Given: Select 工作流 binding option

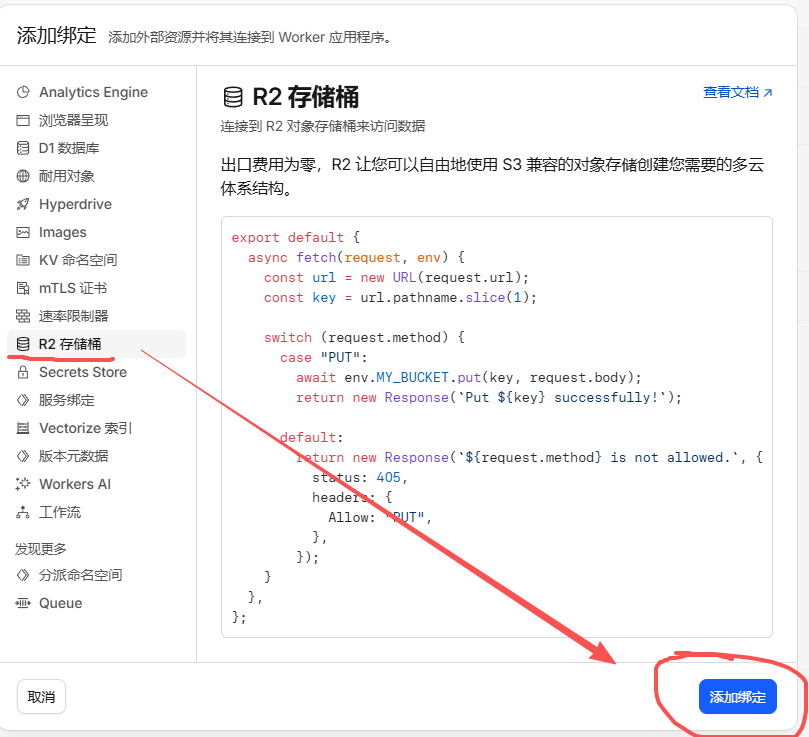Looking at the screenshot, I should (60, 512).
